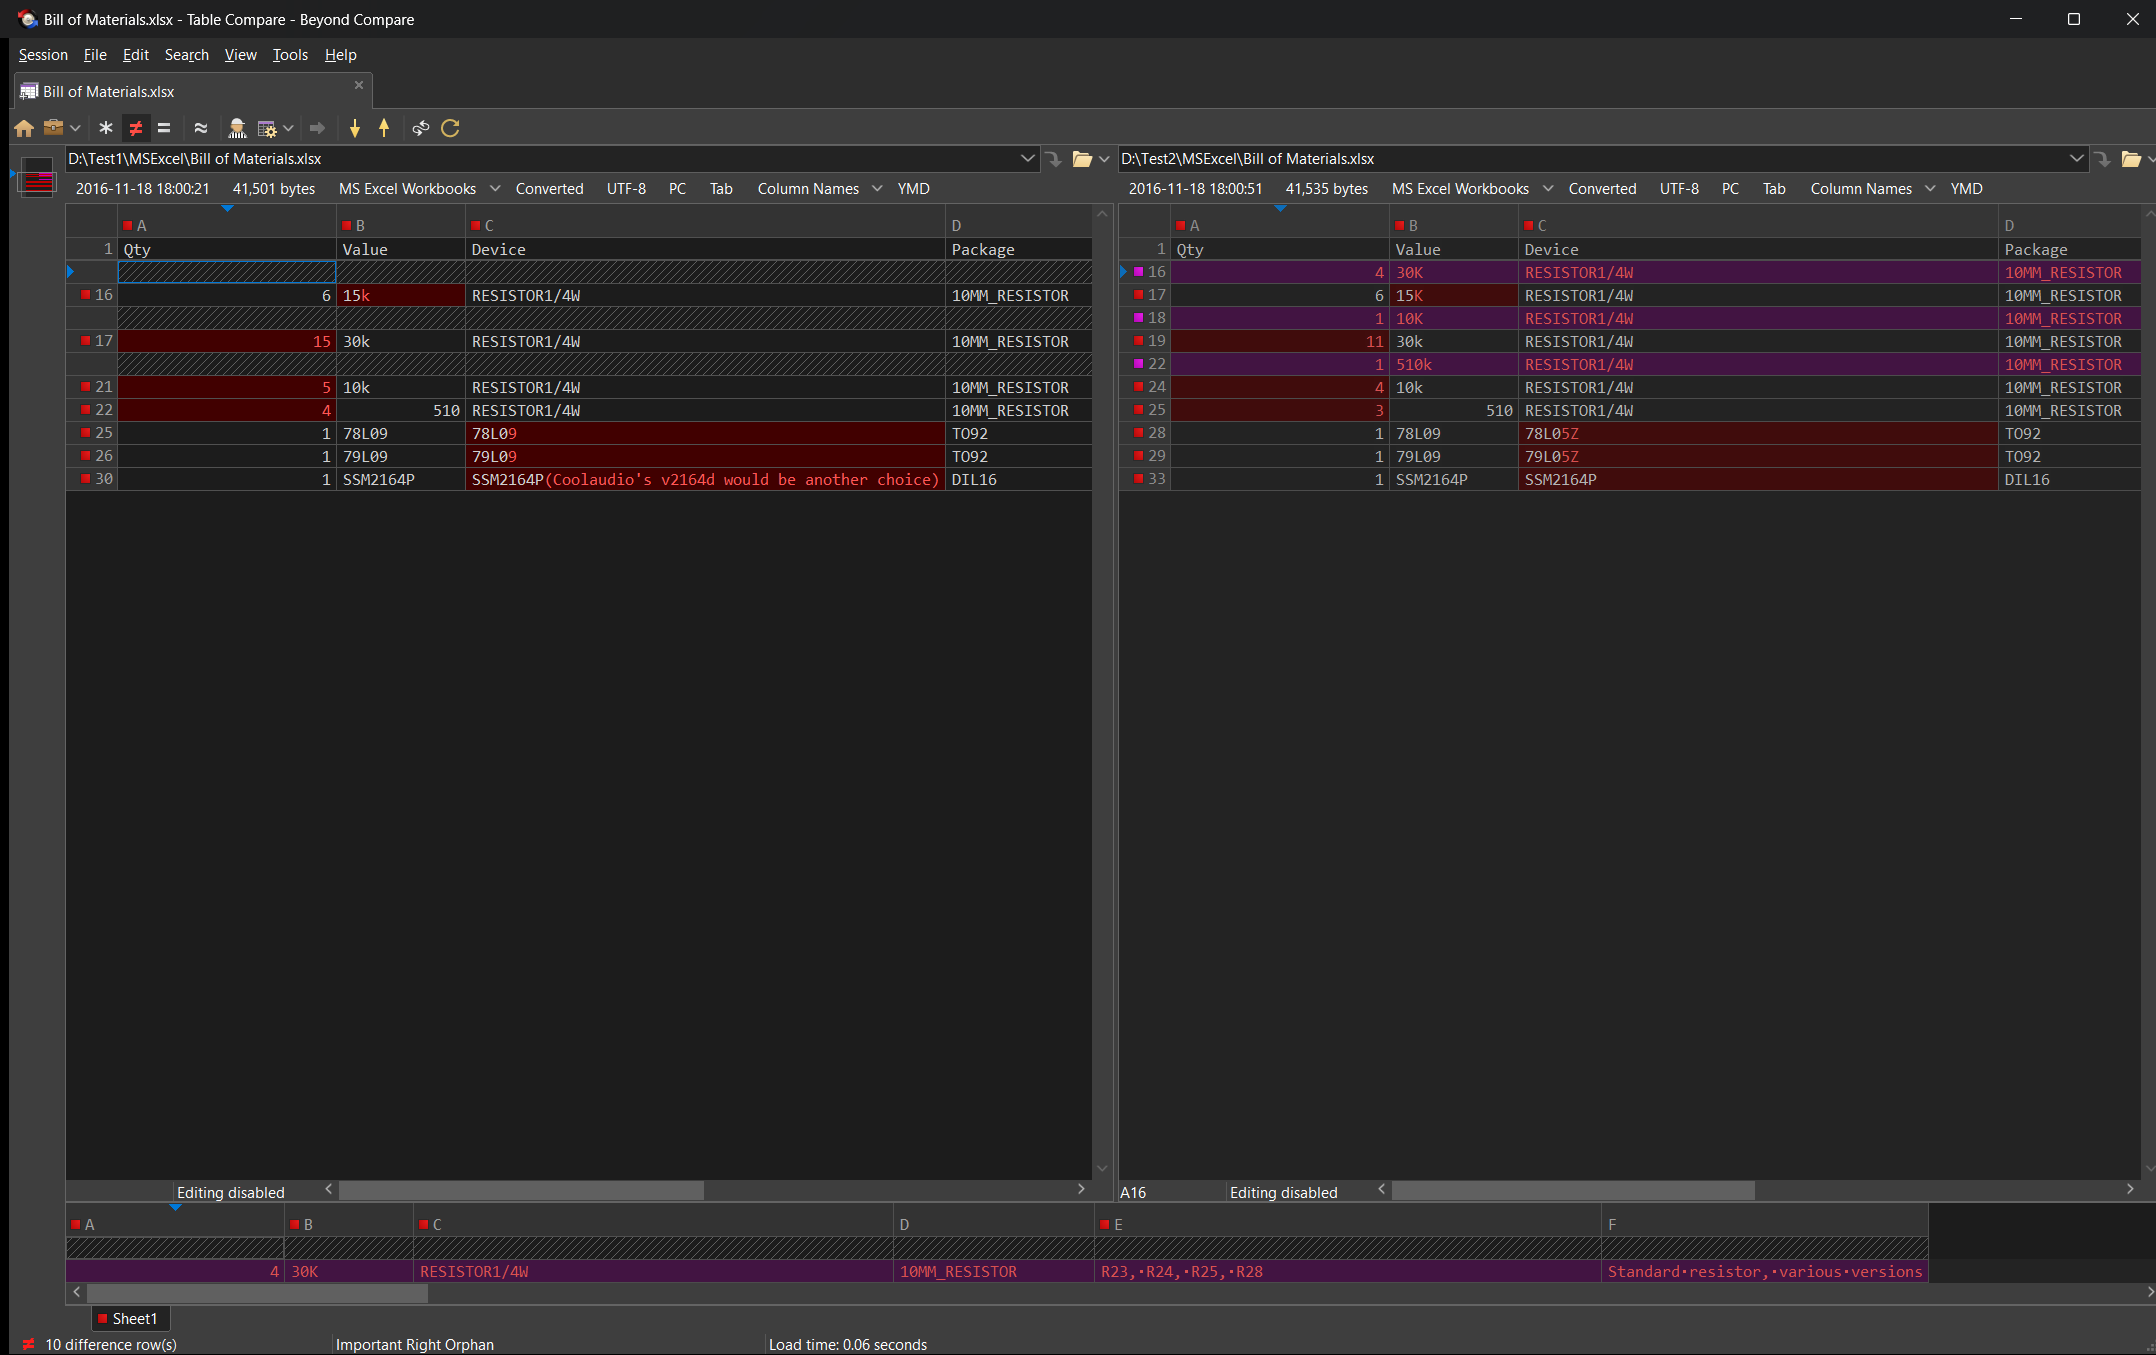
Task: Click the right file path input field
Action: coord(1592,159)
